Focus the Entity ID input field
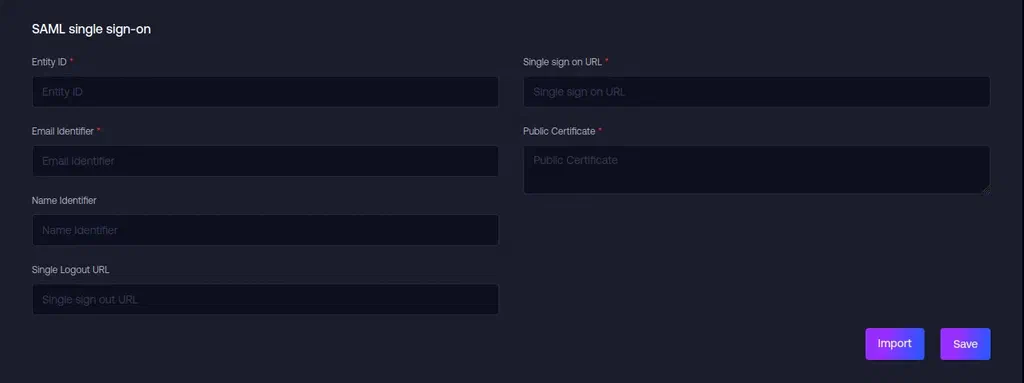Screen dimensions: 1024x383 (x=265, y=92)
